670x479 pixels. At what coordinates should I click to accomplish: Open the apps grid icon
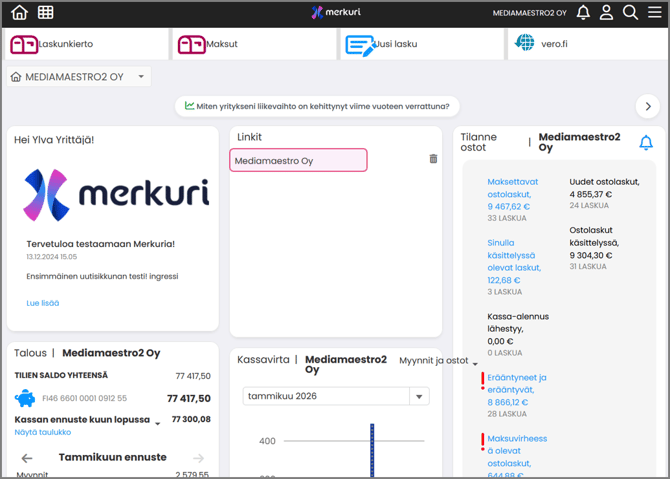(x=46, y=13)
